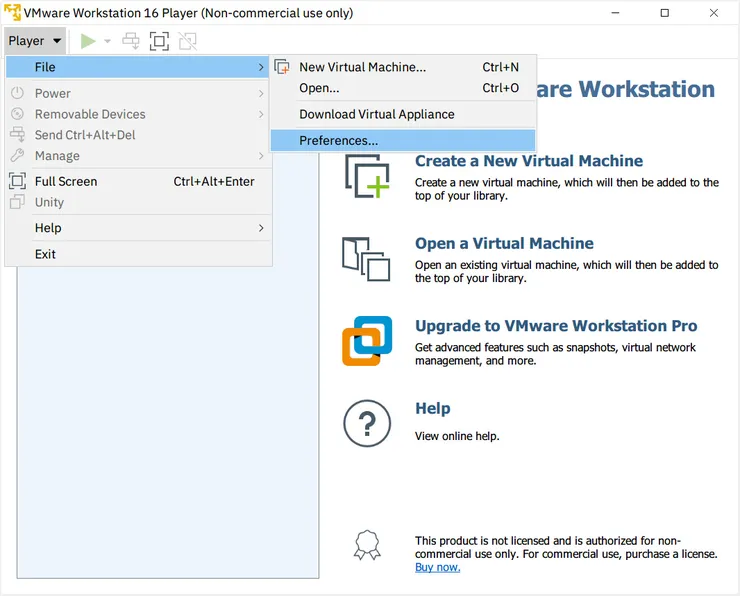Click the "View online help." text
Viewport: 740px width, 596px height.
click(457, 436)
